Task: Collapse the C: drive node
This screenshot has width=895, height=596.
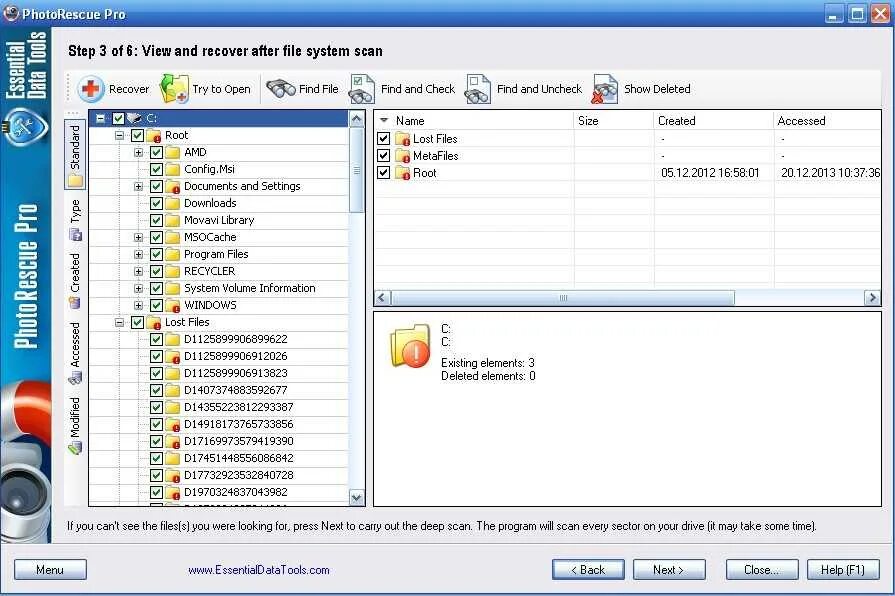Action: click(x=100, y=118)
